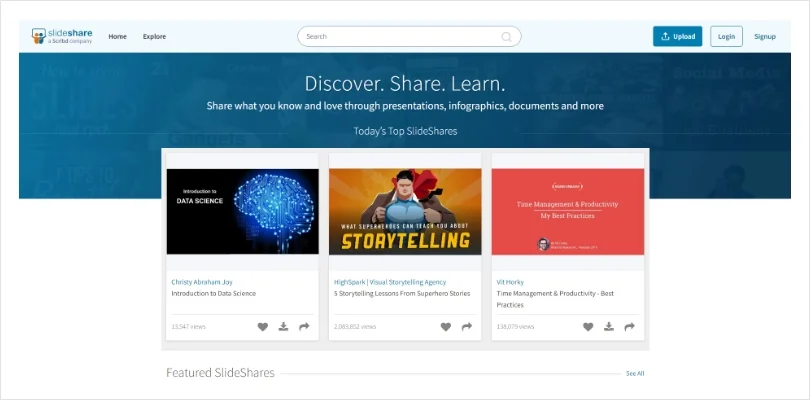Click the Upload button

677,36
